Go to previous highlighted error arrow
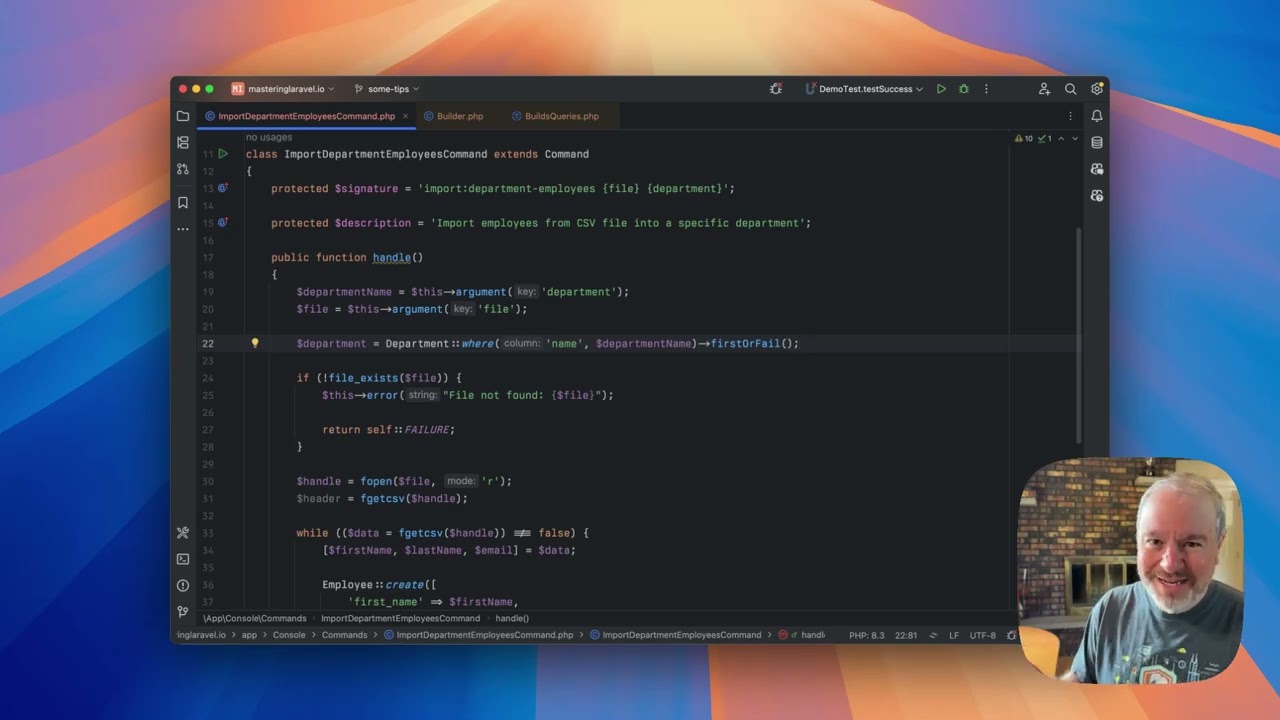 click(x=1062, y=138)
